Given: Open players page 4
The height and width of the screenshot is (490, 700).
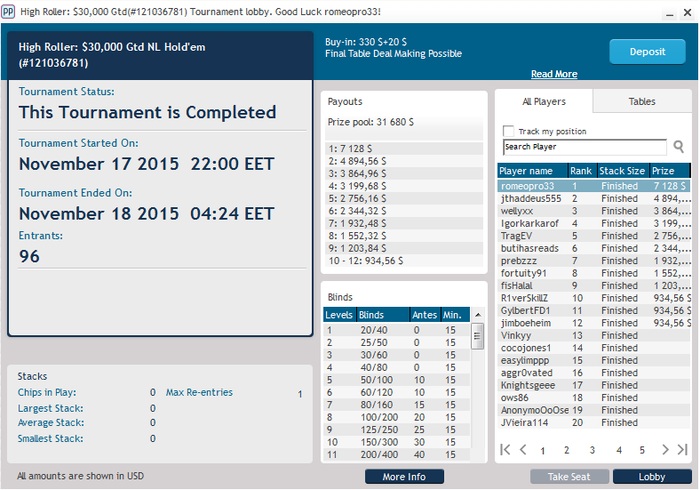Looking at the screenshot, I should pyautogui.click(x=619, y=450).
